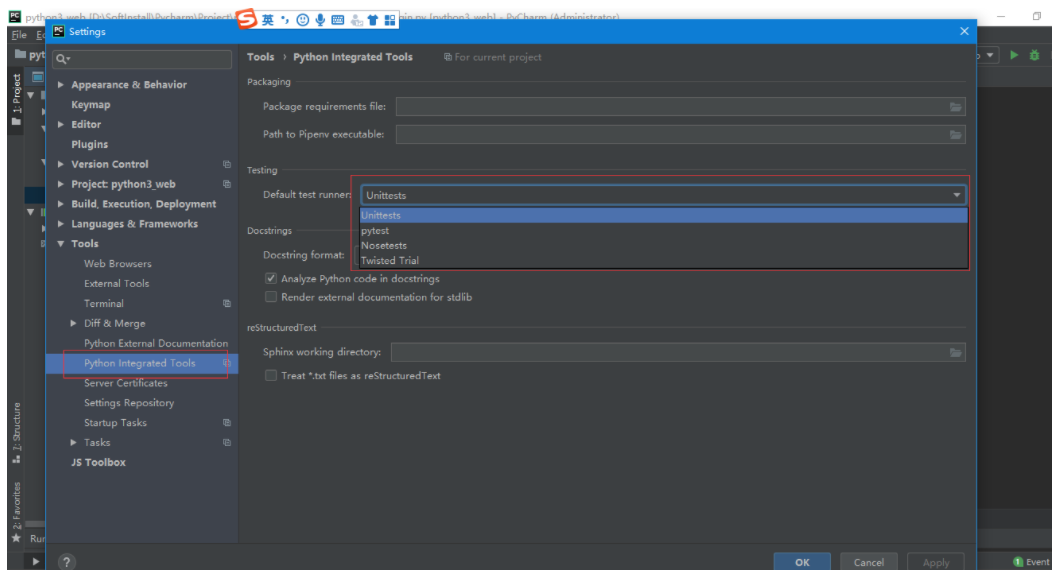This screenshot has height=583, width=1063.
Task: Select Keymap settings
Action: pyautogui.click(x=91, y=104)
